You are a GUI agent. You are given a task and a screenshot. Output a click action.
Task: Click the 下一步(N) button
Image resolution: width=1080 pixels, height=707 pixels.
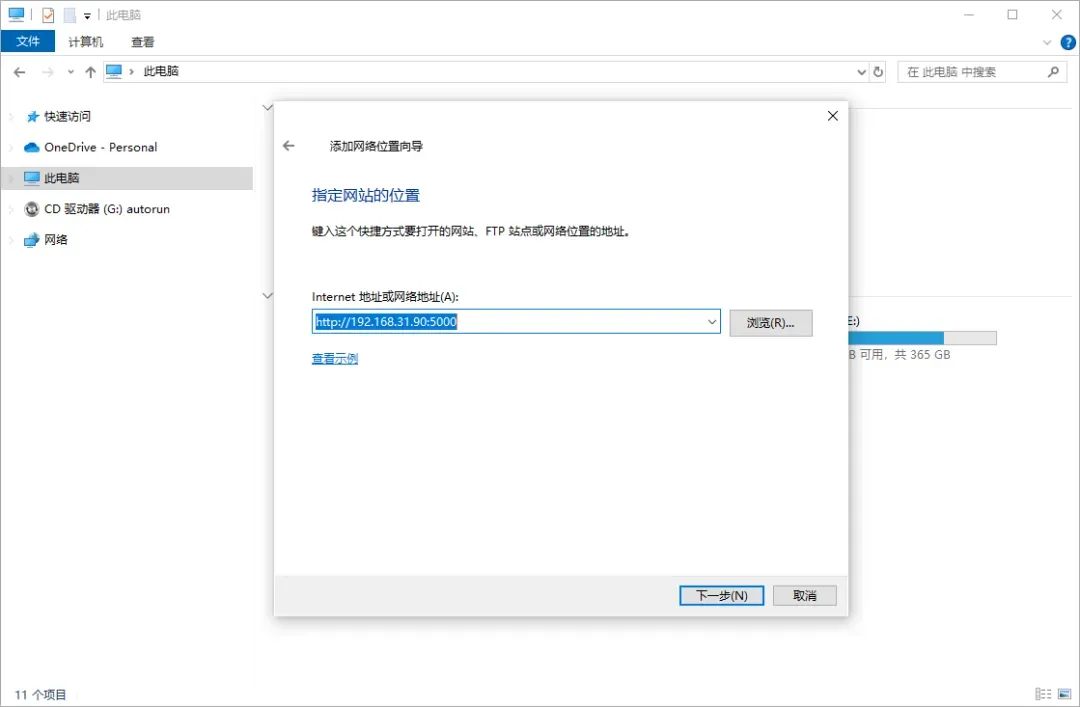(x=721, y=595)
